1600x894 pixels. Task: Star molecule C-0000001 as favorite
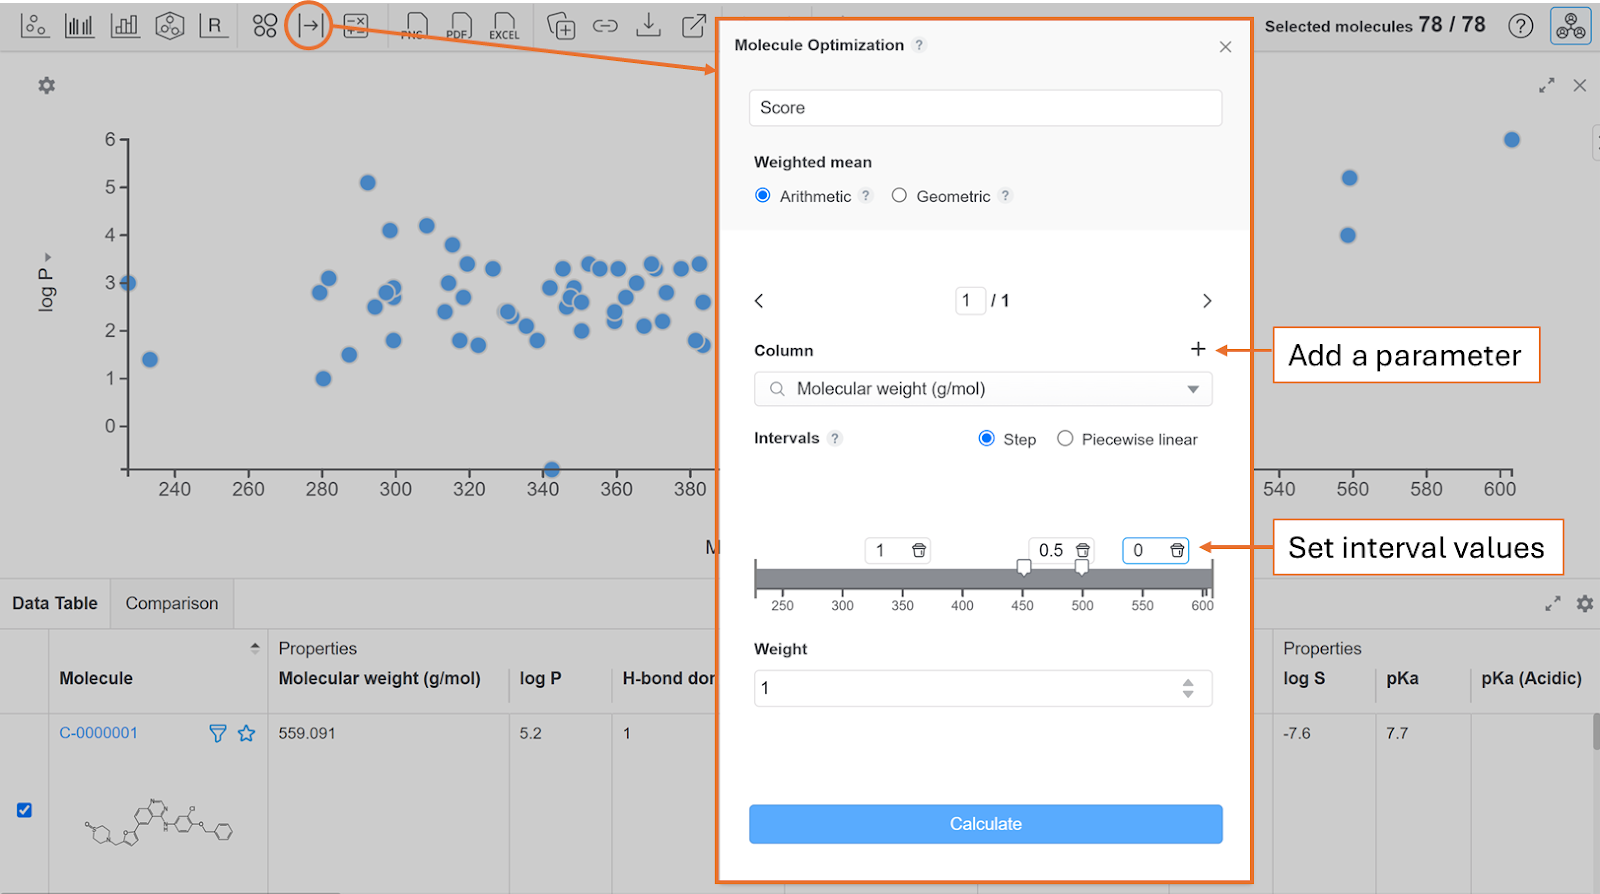pyautogui.click(x=247, y=734)
